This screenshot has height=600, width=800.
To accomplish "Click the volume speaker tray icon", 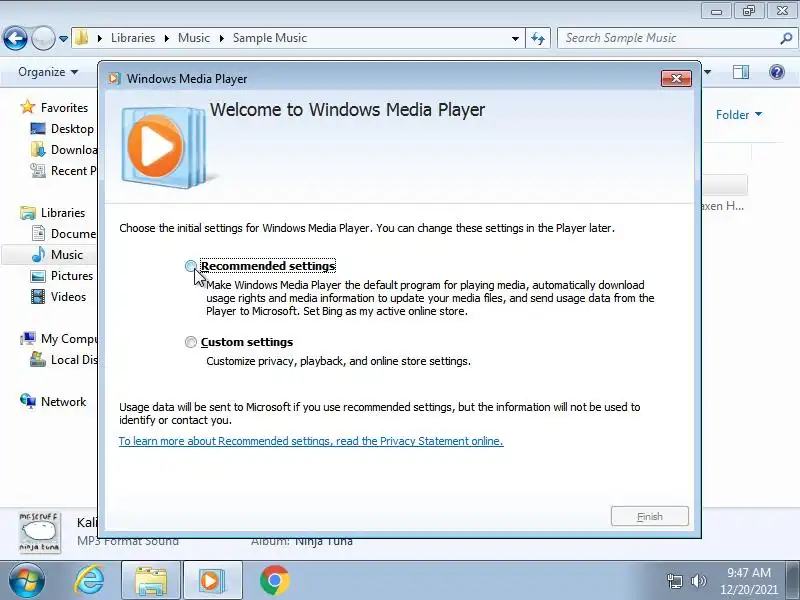I will pyautogui.click(x=698, y=581).
